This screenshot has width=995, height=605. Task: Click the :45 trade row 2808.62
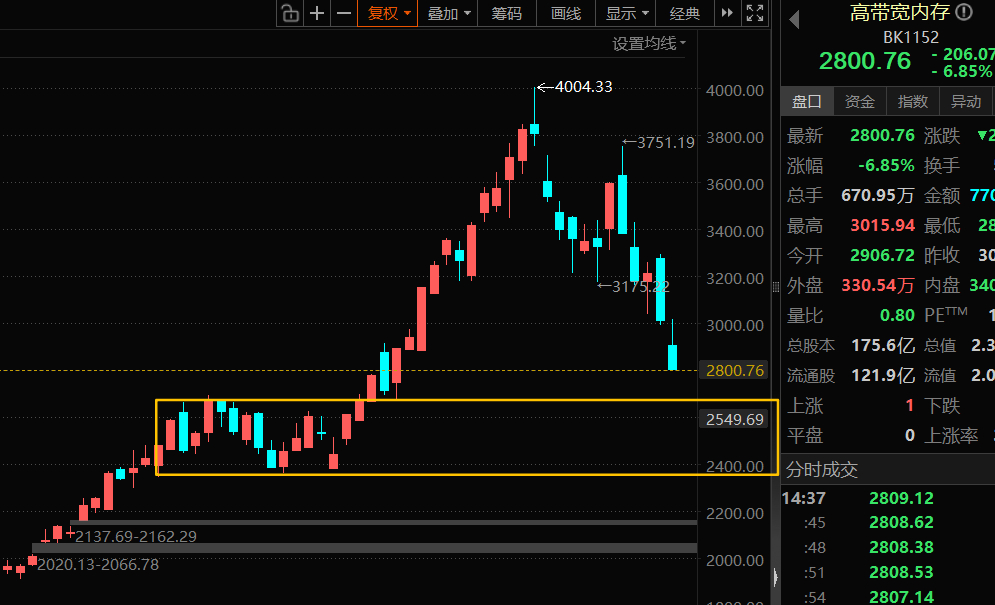(x=888, y=522)
